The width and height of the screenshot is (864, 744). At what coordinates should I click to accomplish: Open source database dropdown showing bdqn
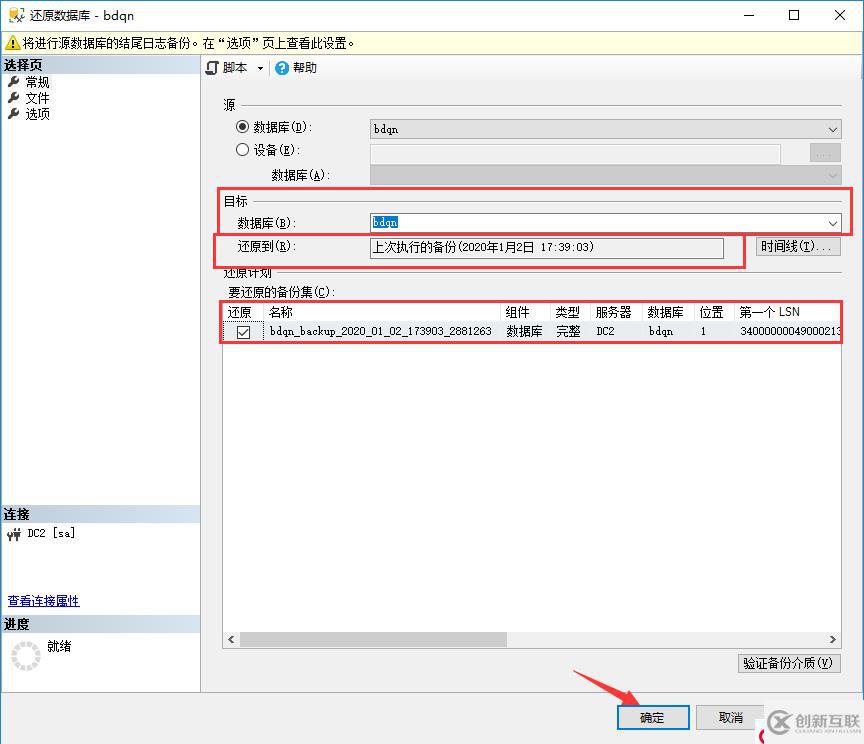pos(606,130)
